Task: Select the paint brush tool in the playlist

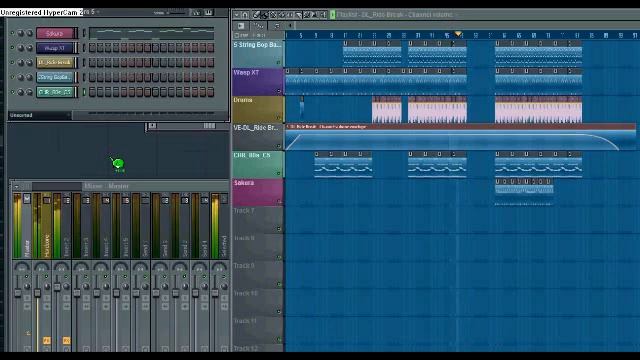Action: pos(264,15)
